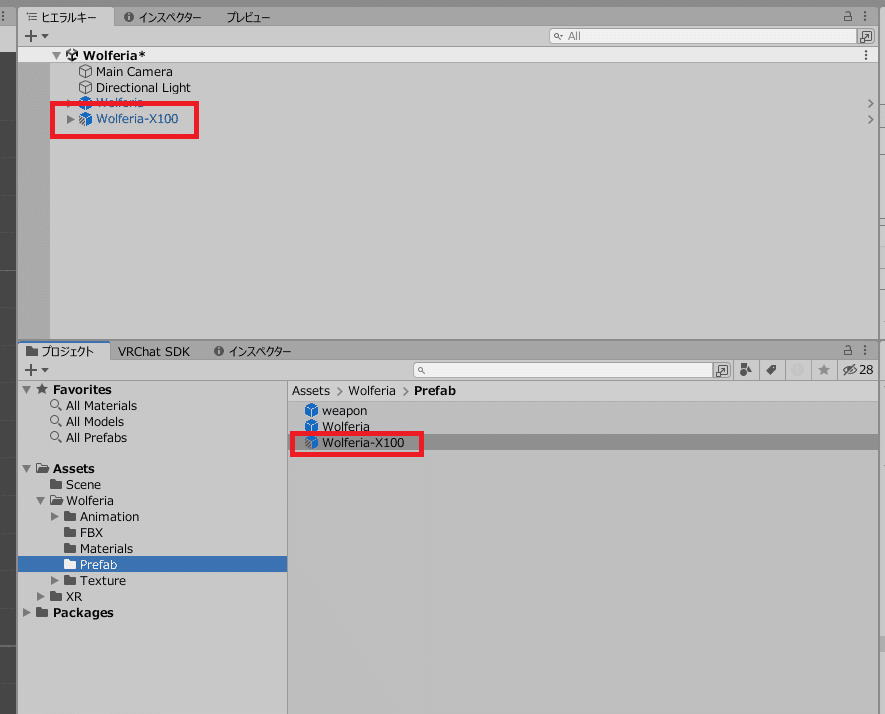Click the Project search scope icon
The width and height of the screenshot is (885, 714).
click(722, 370)
